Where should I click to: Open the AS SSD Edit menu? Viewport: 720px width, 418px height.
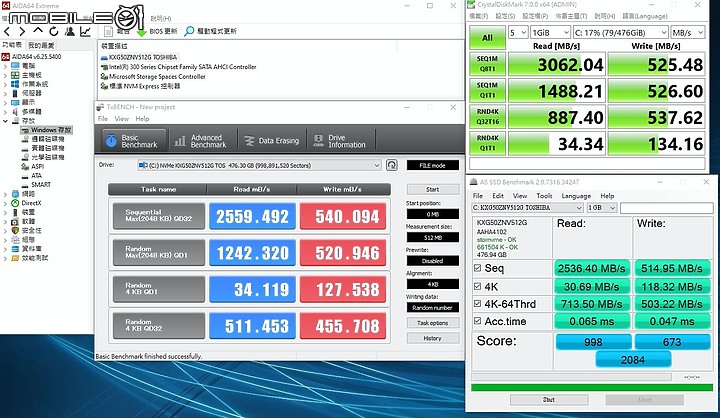(x=498, y=196)
